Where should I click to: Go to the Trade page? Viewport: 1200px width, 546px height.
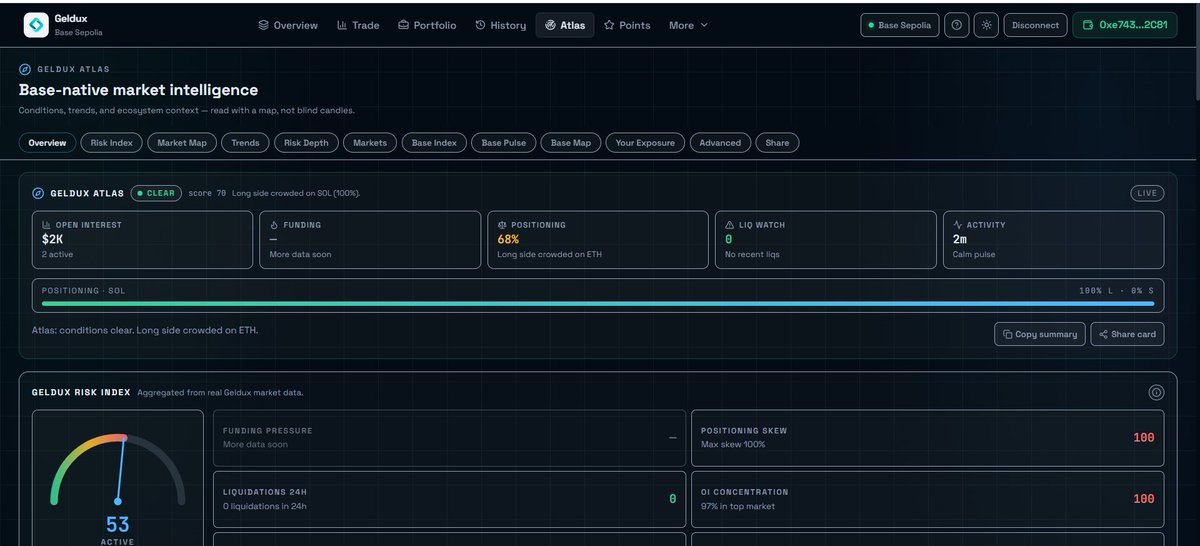(x=358, y=25)
